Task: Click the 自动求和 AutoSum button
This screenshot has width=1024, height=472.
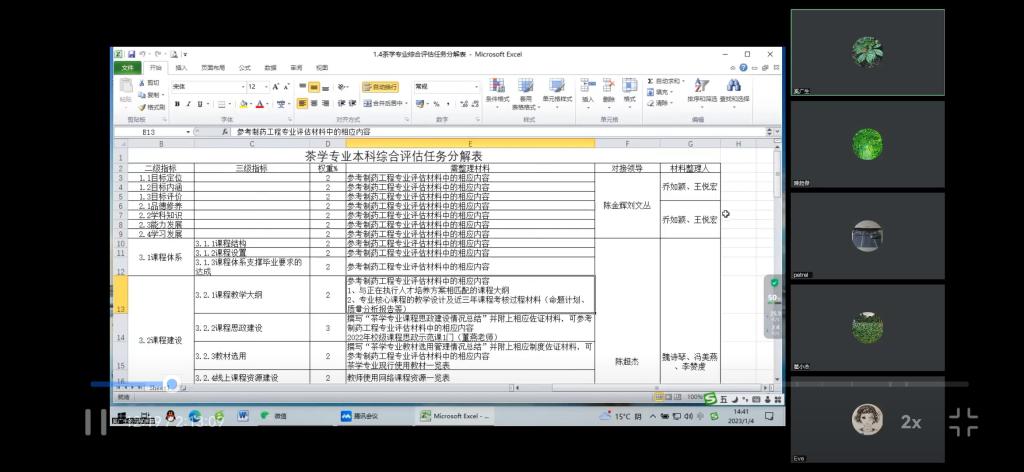Action: 665,81
